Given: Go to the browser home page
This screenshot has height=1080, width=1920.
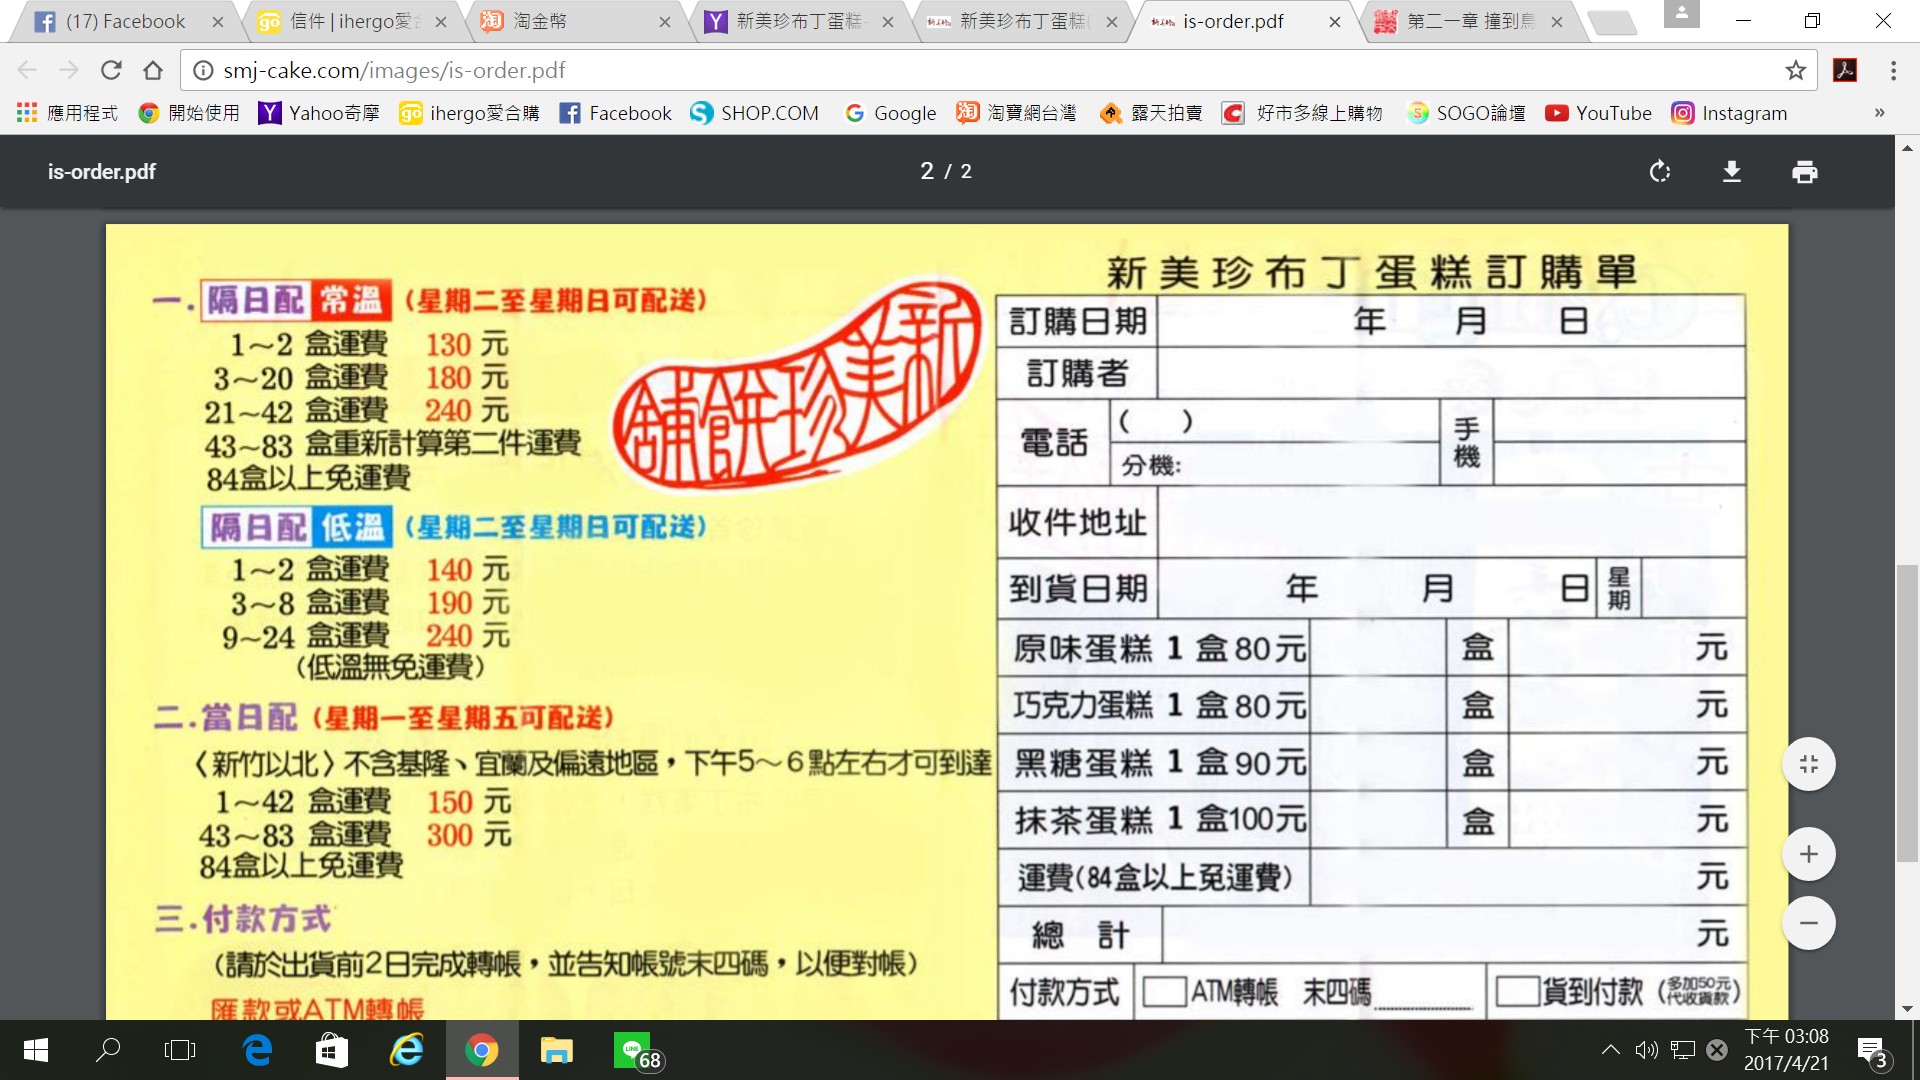Looking at the screenshot, I should [153, 70].
